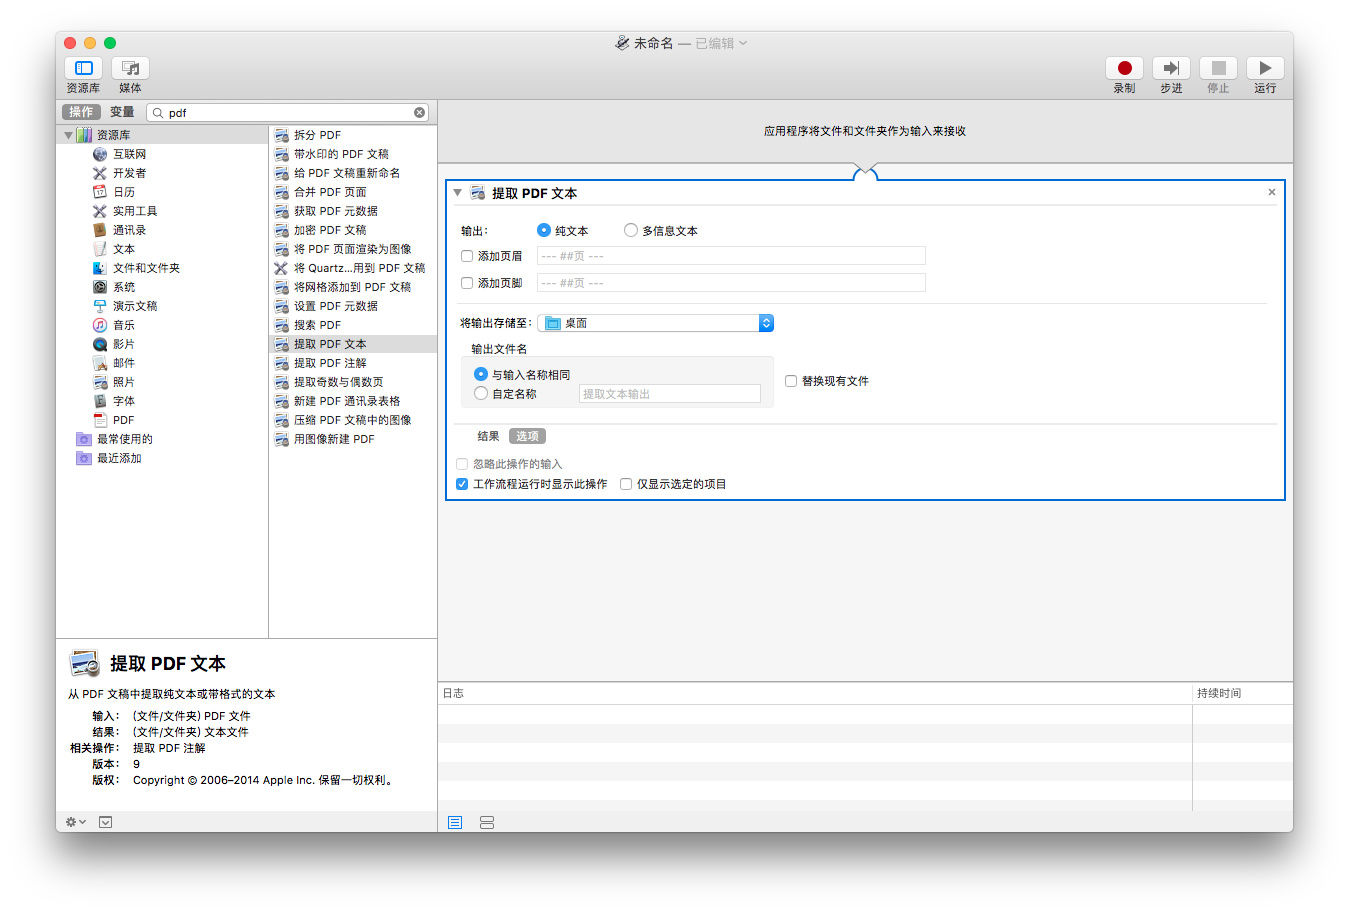Toggle the 资源库 library toolbar button
Image resolution: width=1349 pixels, height=912 pixels.
(x=84, y=68)
